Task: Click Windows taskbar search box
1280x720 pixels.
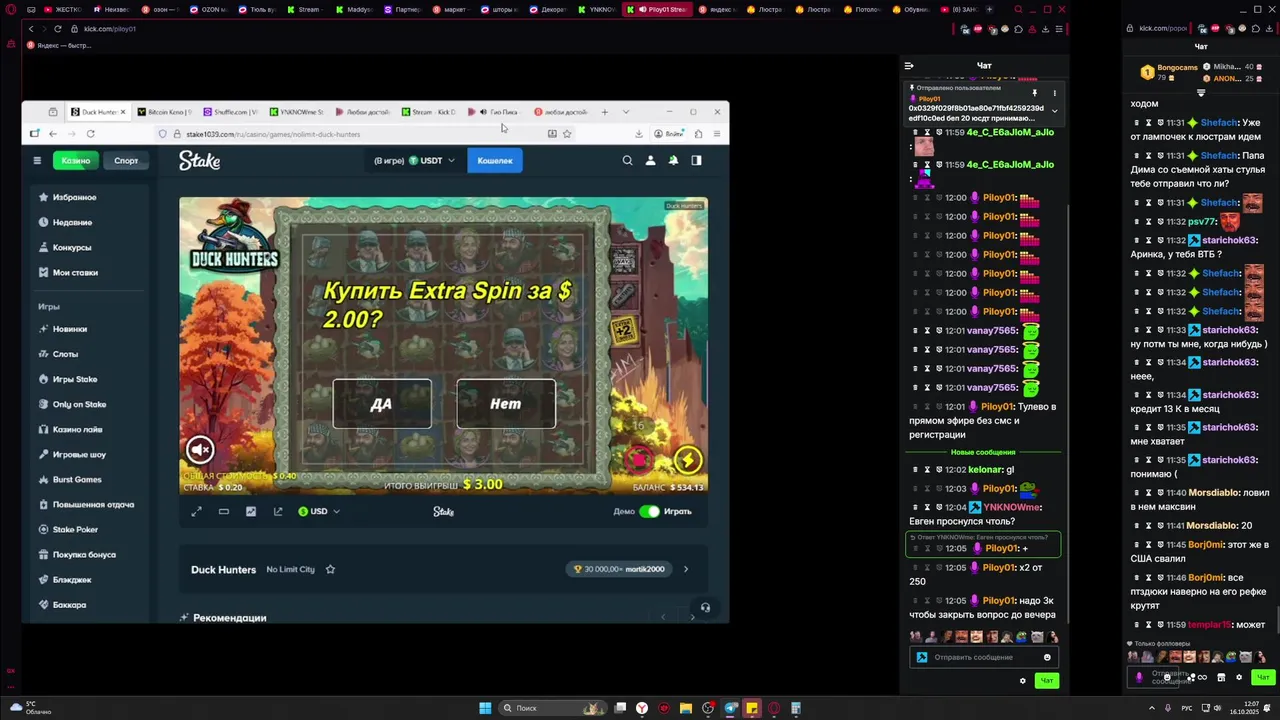Action: [553, 708]
